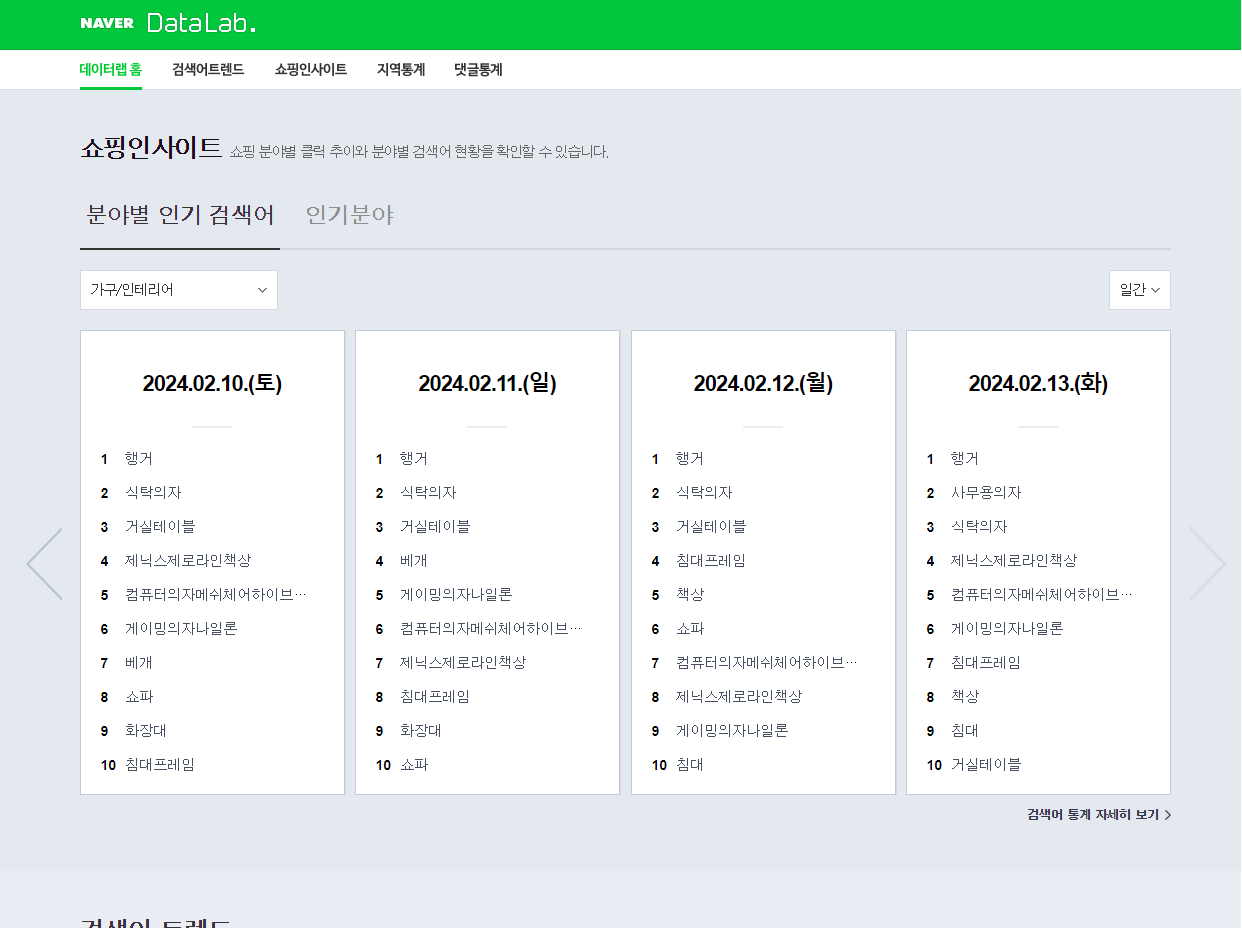Switch to 인기분야 tab
The image size is (1242, 928).
350,215
